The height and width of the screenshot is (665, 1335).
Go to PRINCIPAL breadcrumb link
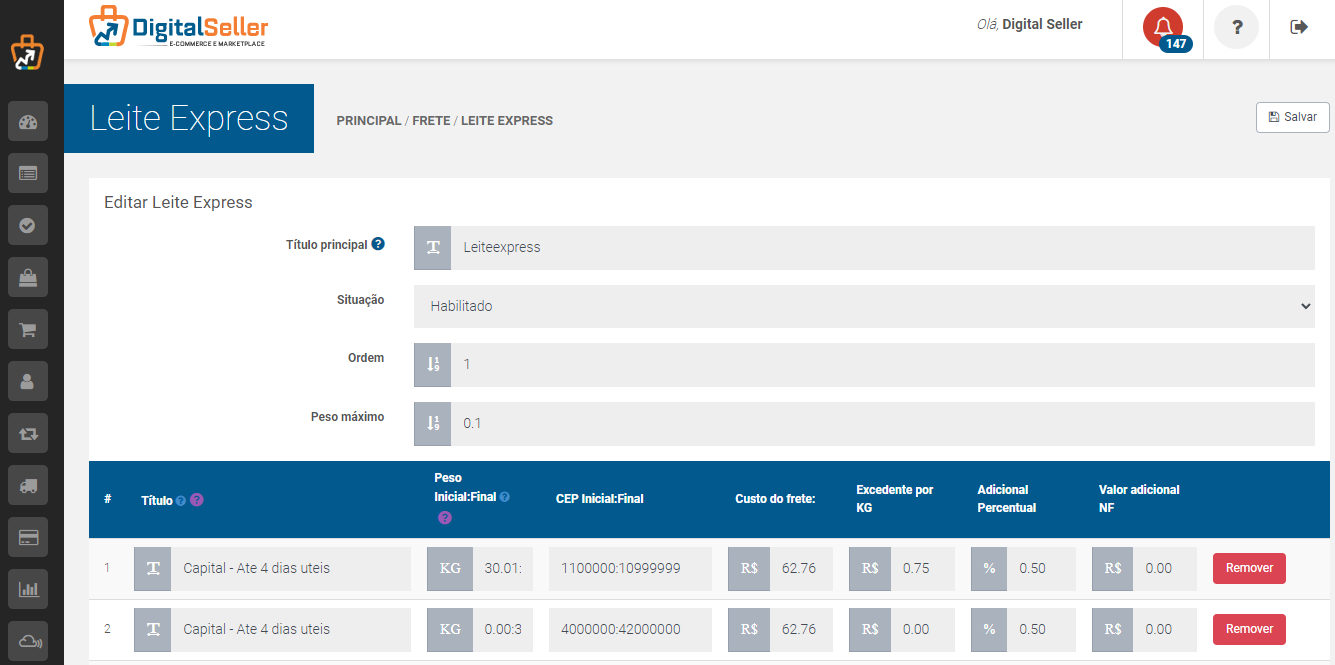[x=369, y=120]
